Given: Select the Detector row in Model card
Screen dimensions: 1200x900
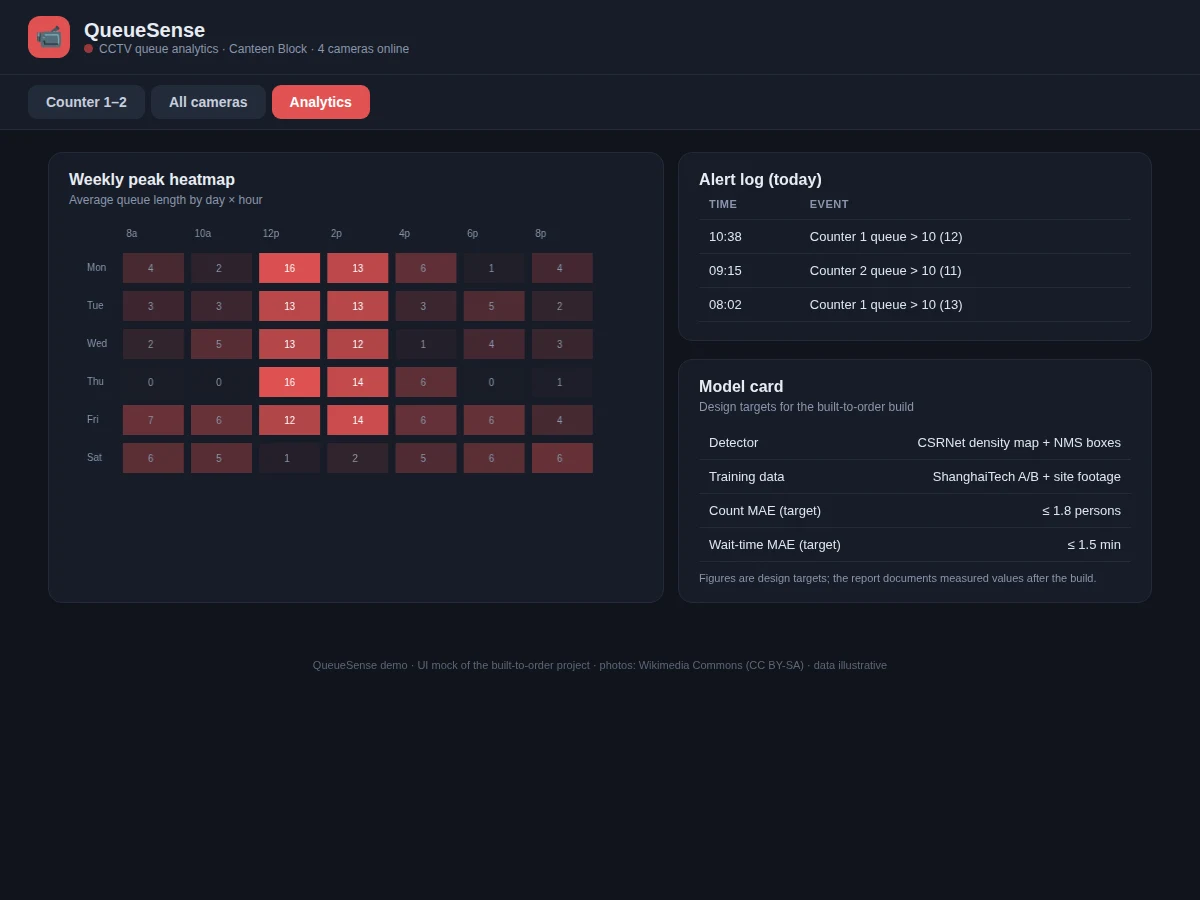Looking at the screenshot, I should pos(915,443).
